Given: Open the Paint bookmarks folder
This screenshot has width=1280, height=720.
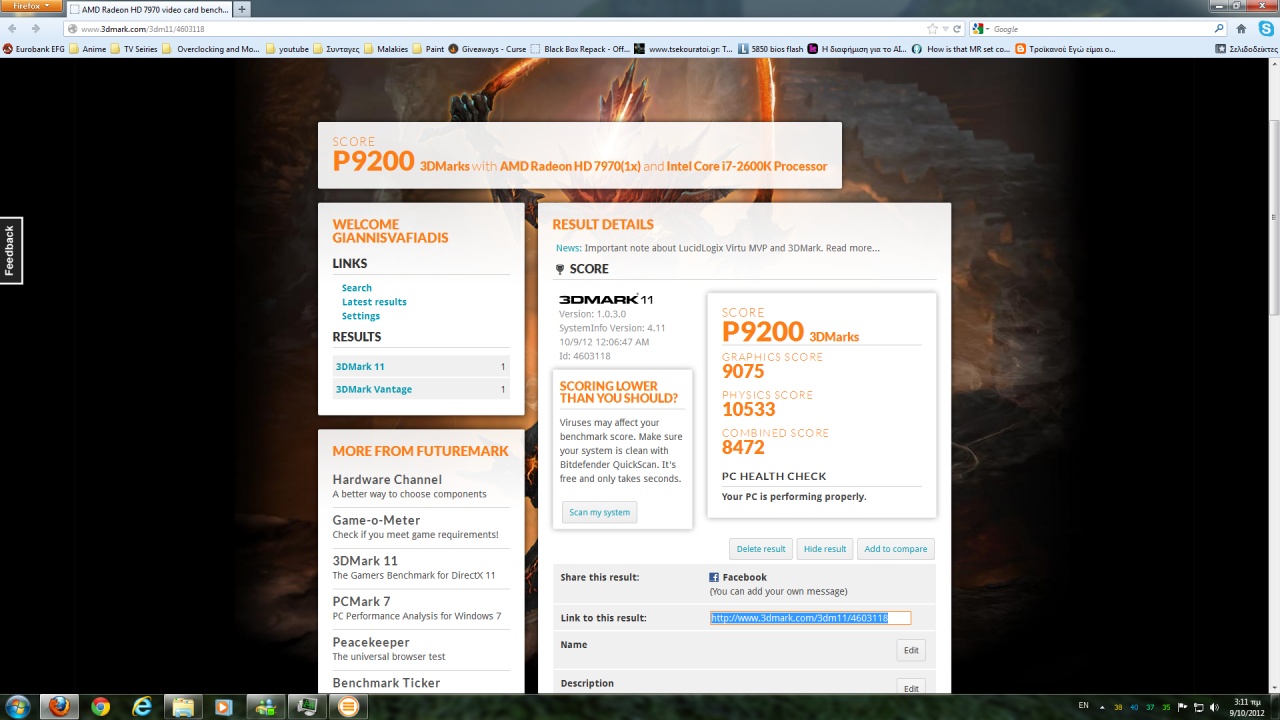Looking at the screenshot, I should tap(428, 48).
